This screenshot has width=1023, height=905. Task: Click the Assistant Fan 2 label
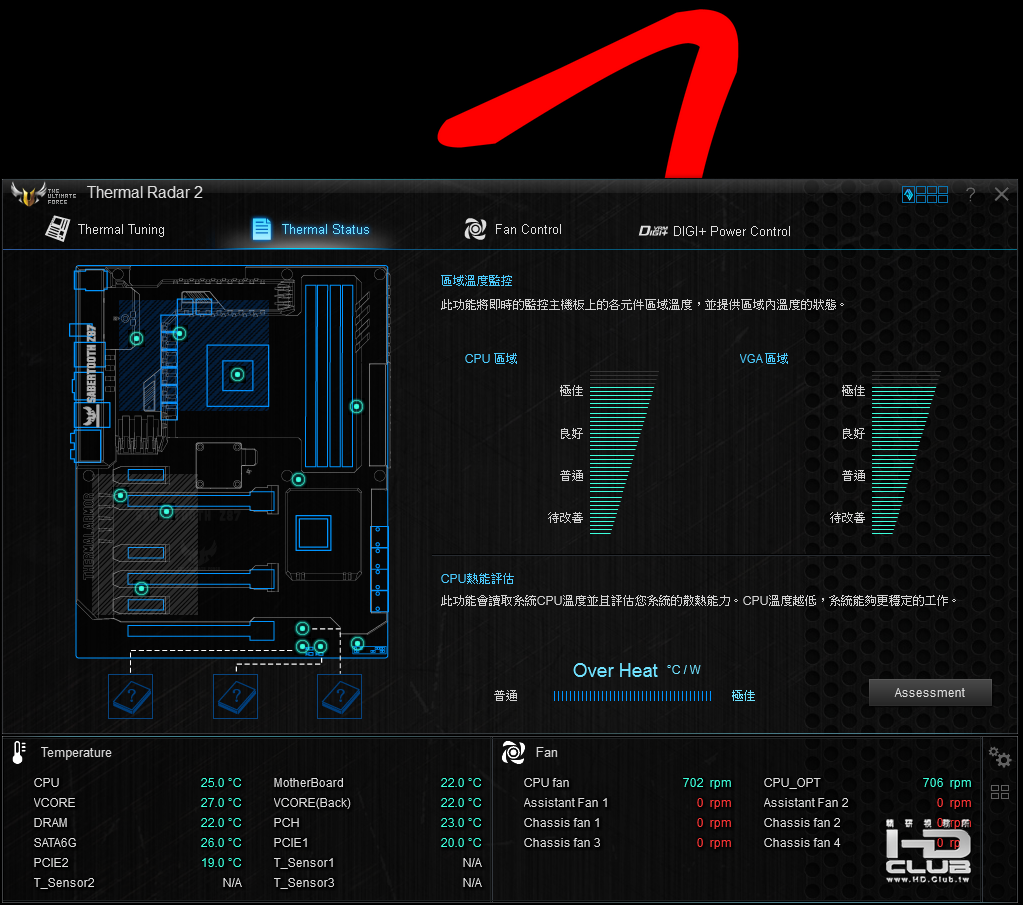point(806,803)
